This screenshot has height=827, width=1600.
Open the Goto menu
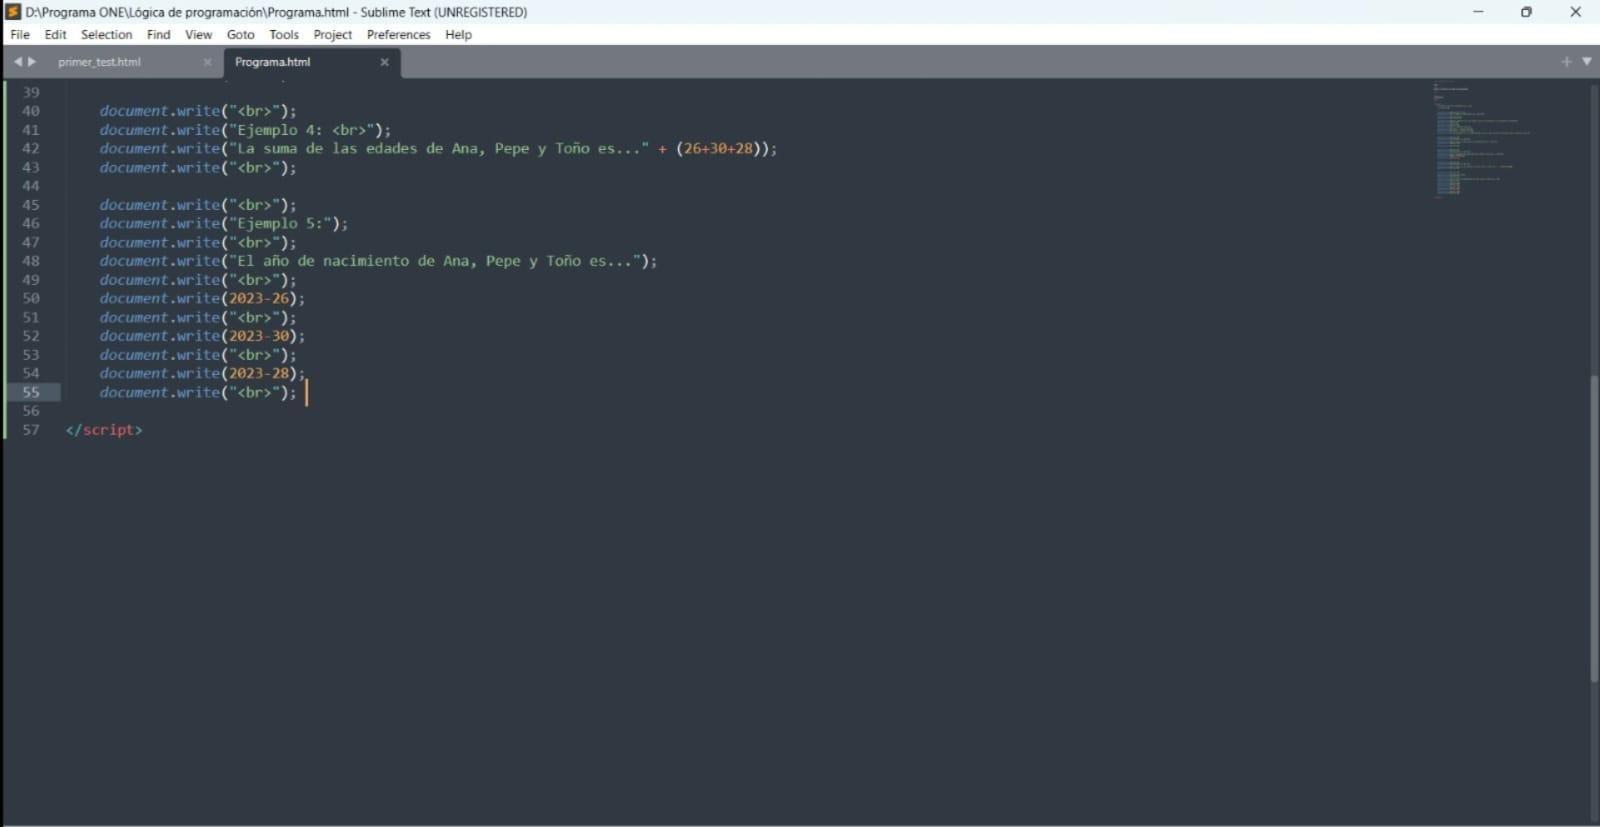(x=240, y=34)
